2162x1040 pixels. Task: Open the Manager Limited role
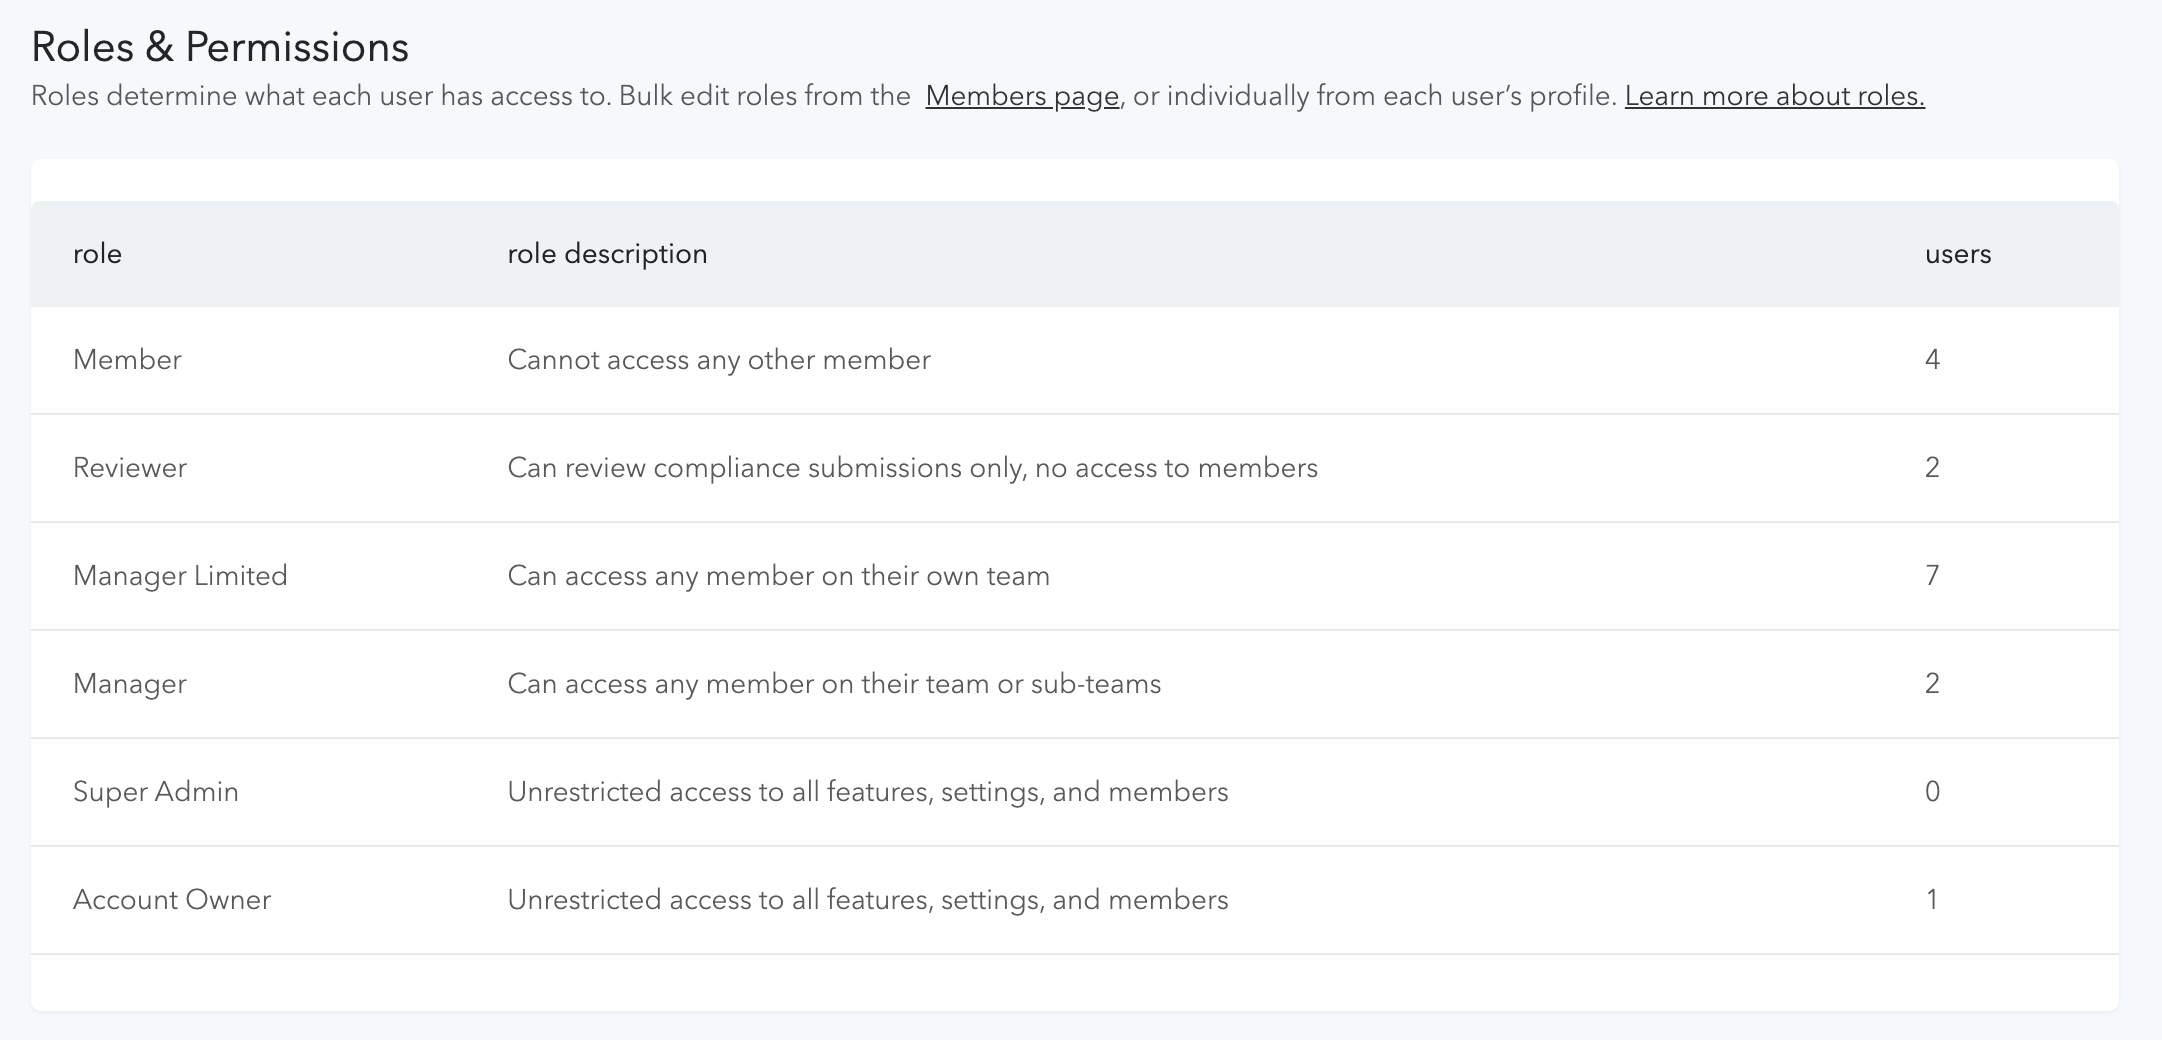coord(180,576)
